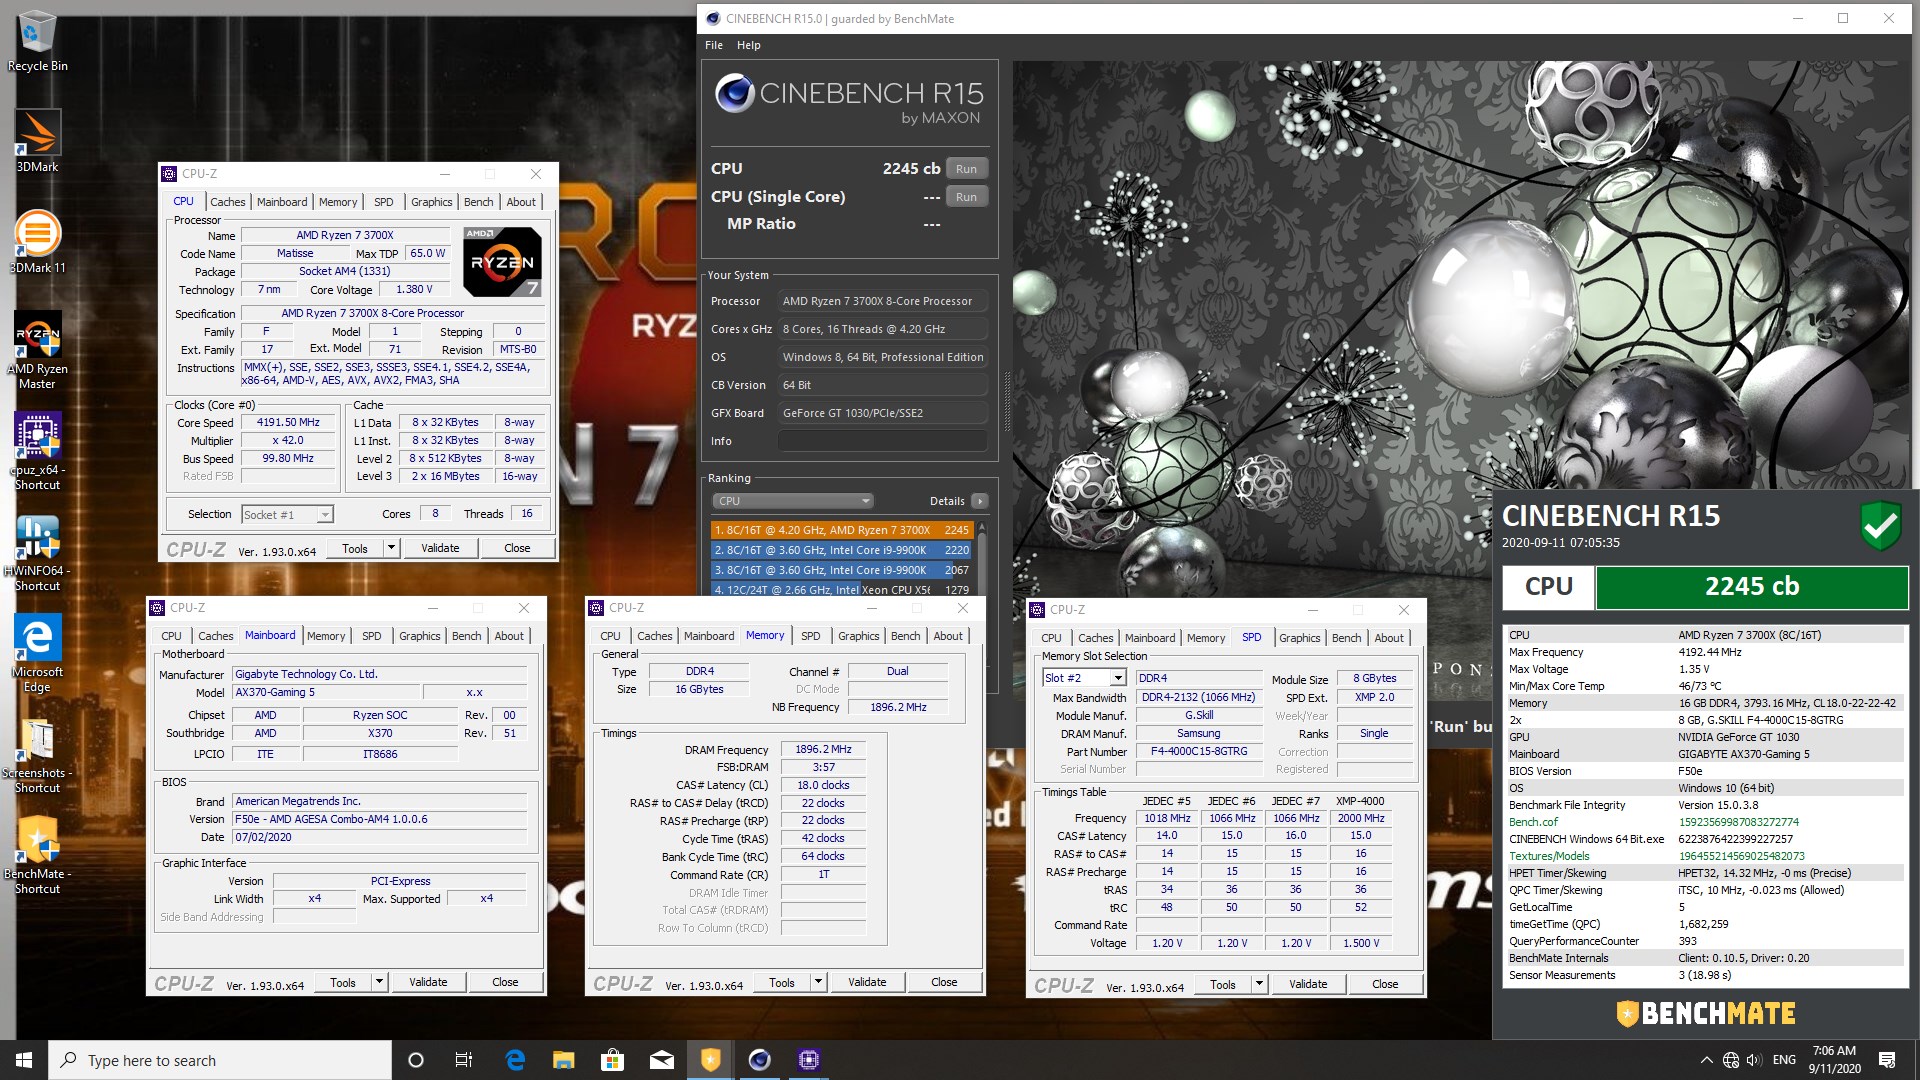Show hidden tray icons chevron
Image resolution: width=1920 pixels, height=1080 pixels.
pyautogui.click(x=1706, y=1060)
